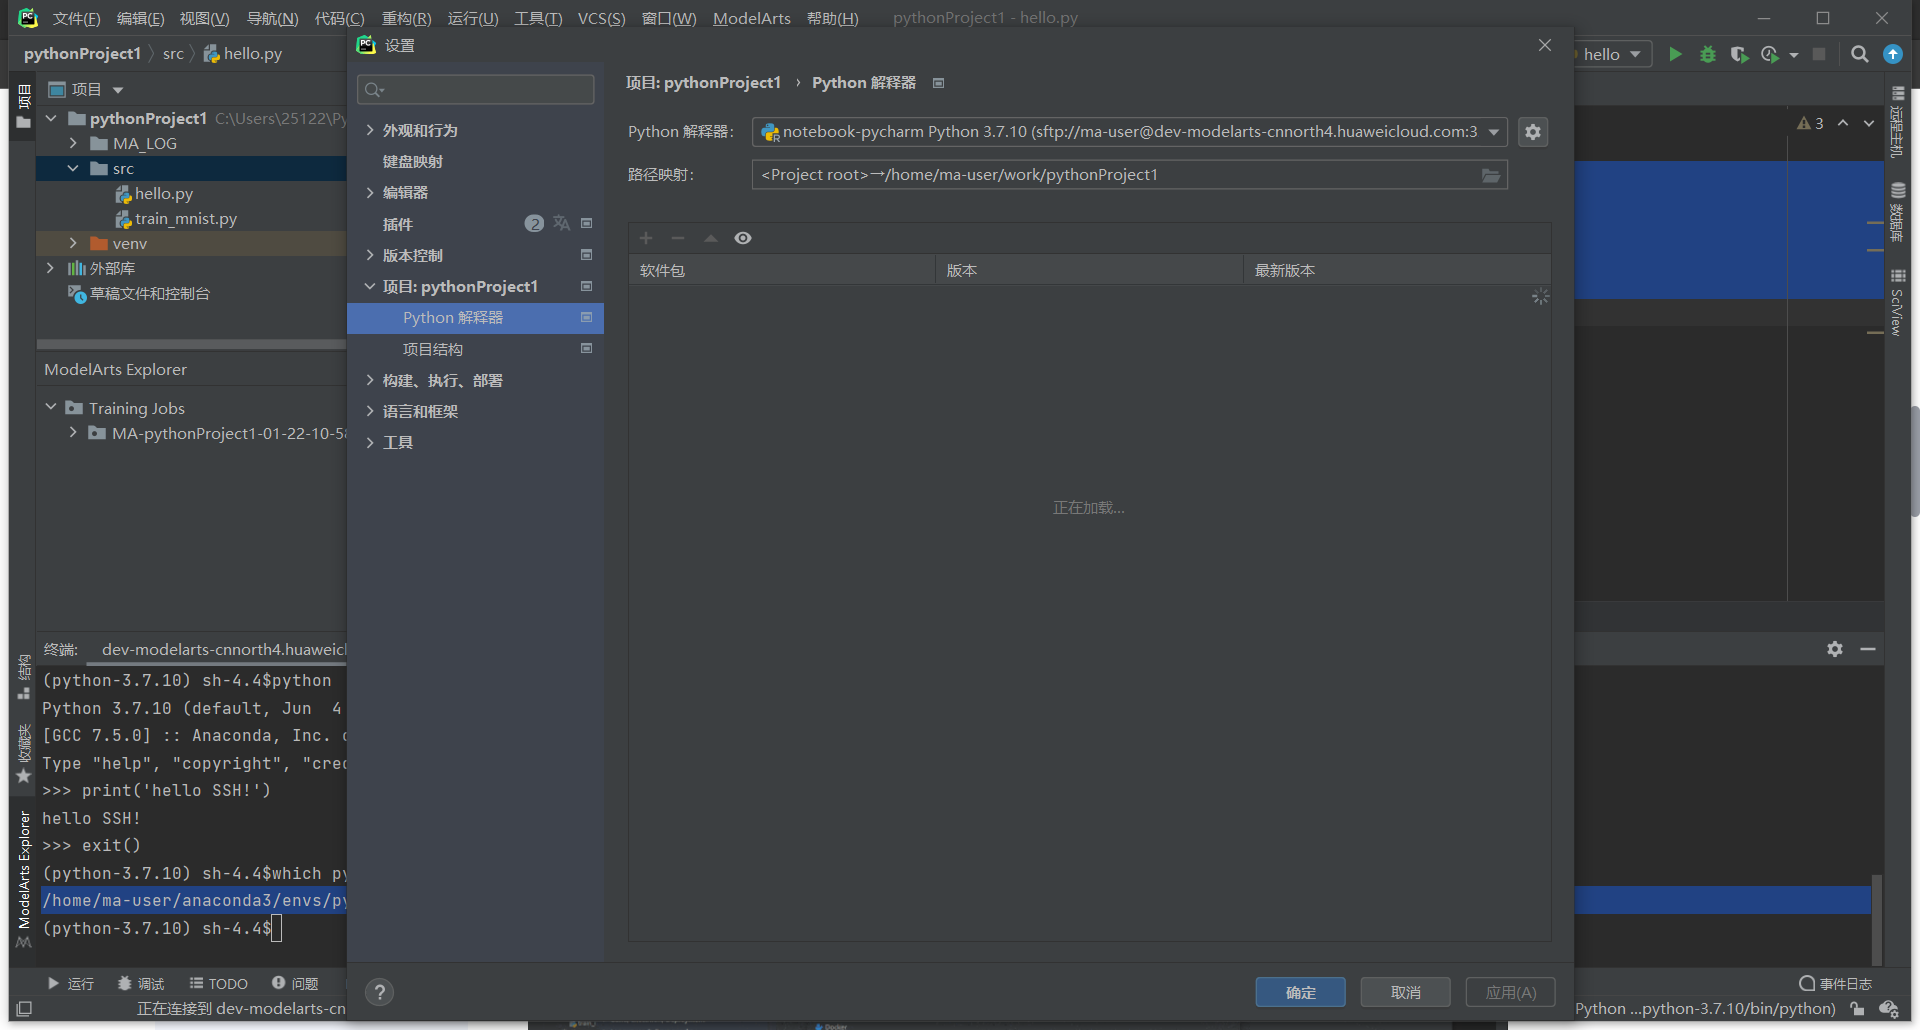This screenshot has height=1030, width=1920.
Task: Open the 数据库 side tool window
Action: [1897, 212]
